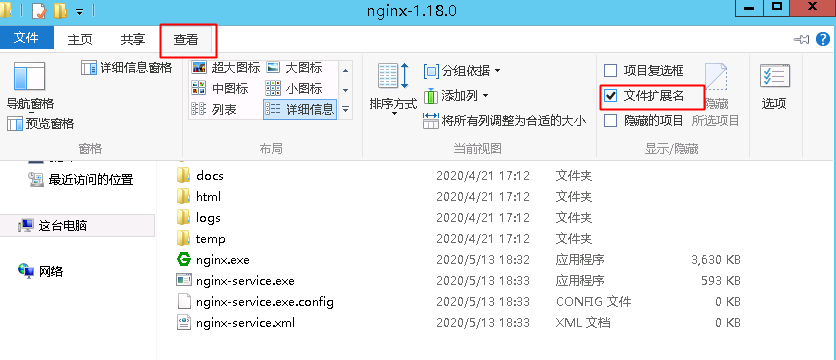Viewport: 836px width, 360px height.
Task: Click the html folder icon
Action: pyautogui.click(x=183, y=196)
